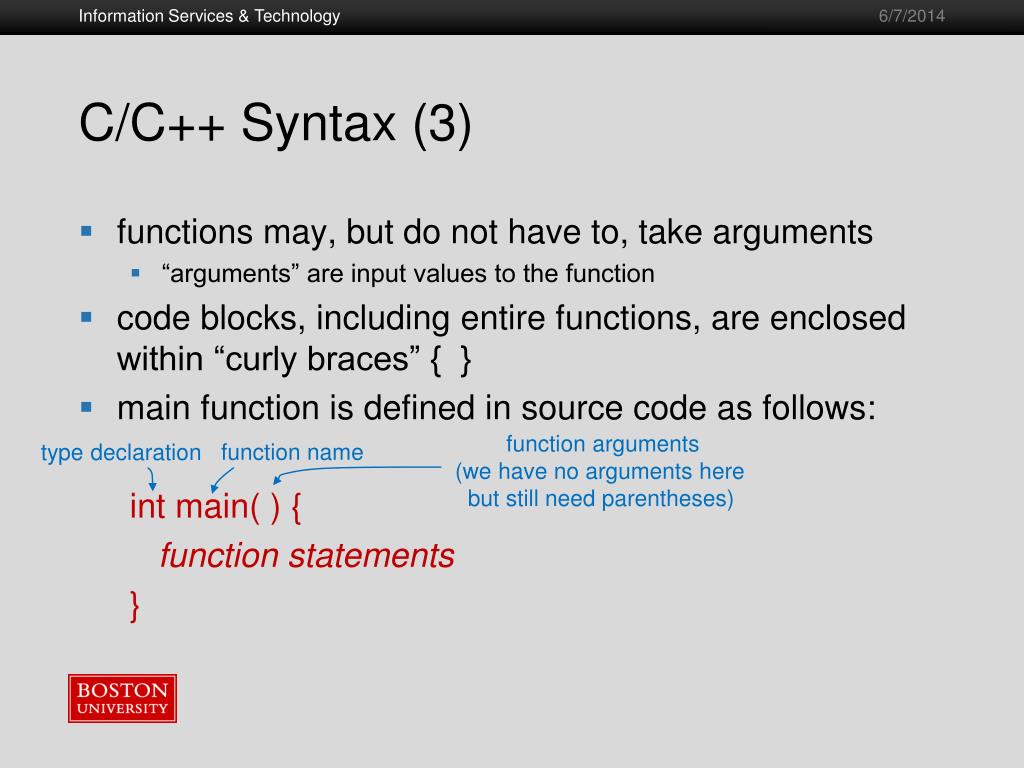Click the square bullet before "main function"
Viewport: 1024px width, 768px height.
click(86, 406)
